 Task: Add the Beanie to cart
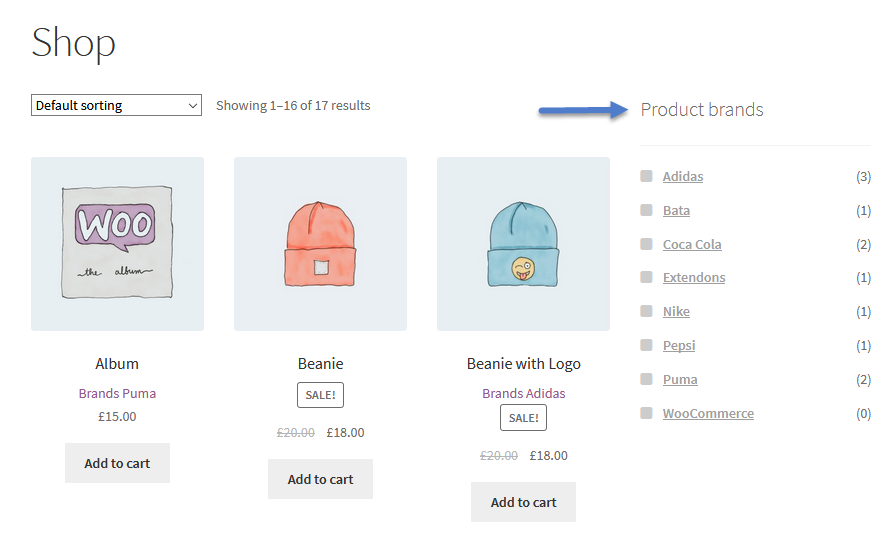320,479
